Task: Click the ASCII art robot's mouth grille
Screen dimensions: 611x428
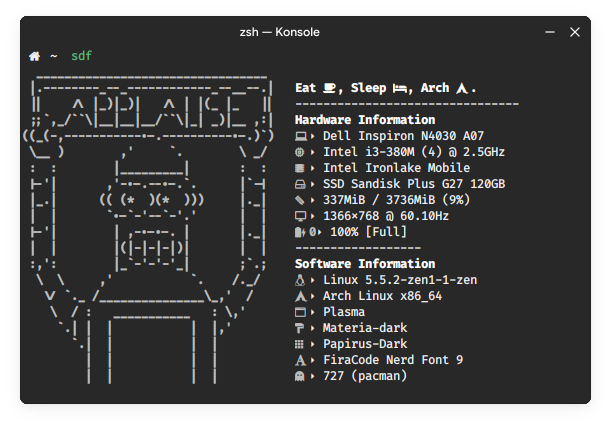Action: 151,248
